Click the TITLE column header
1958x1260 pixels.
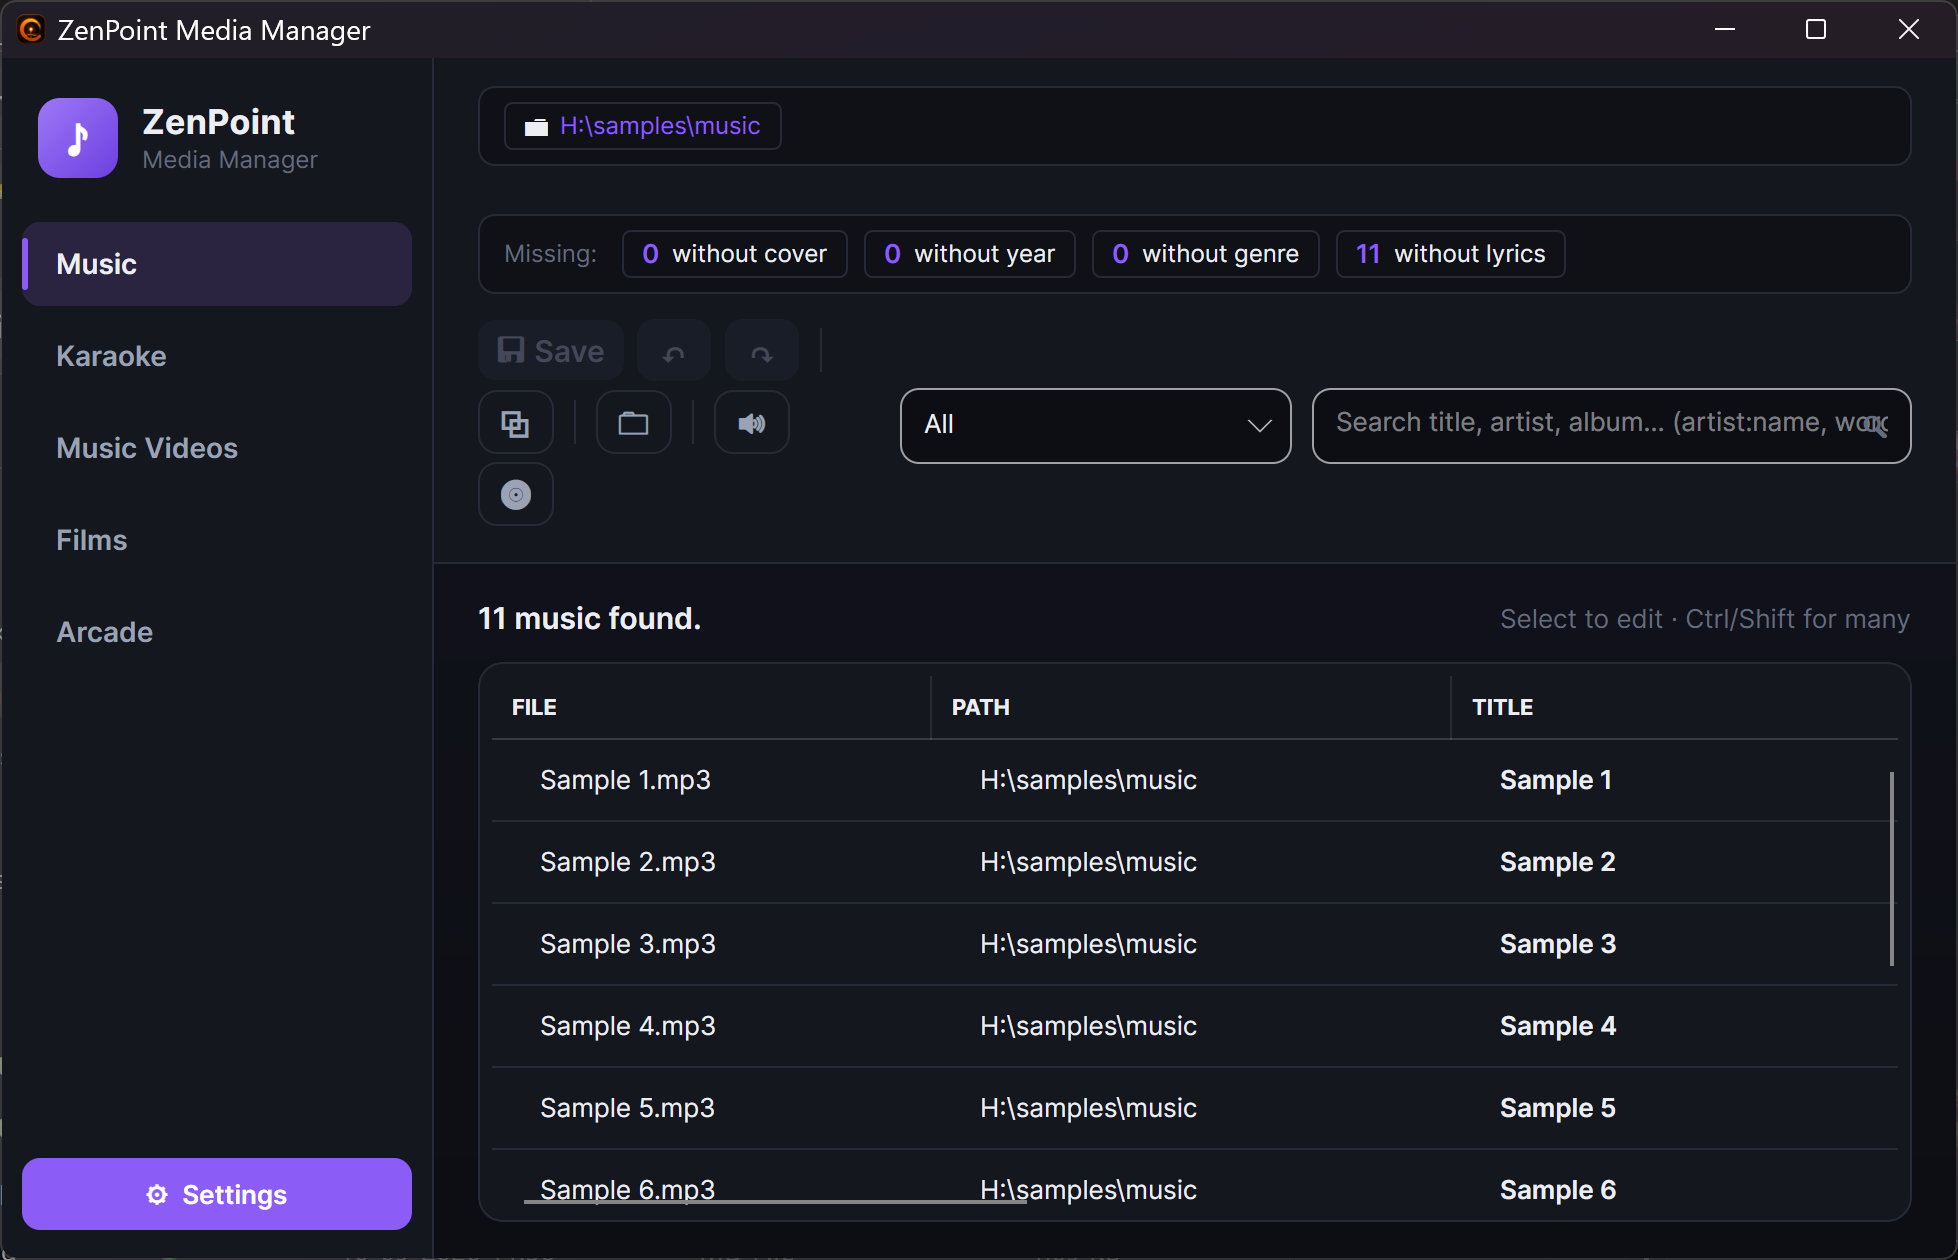[1675, 707]
